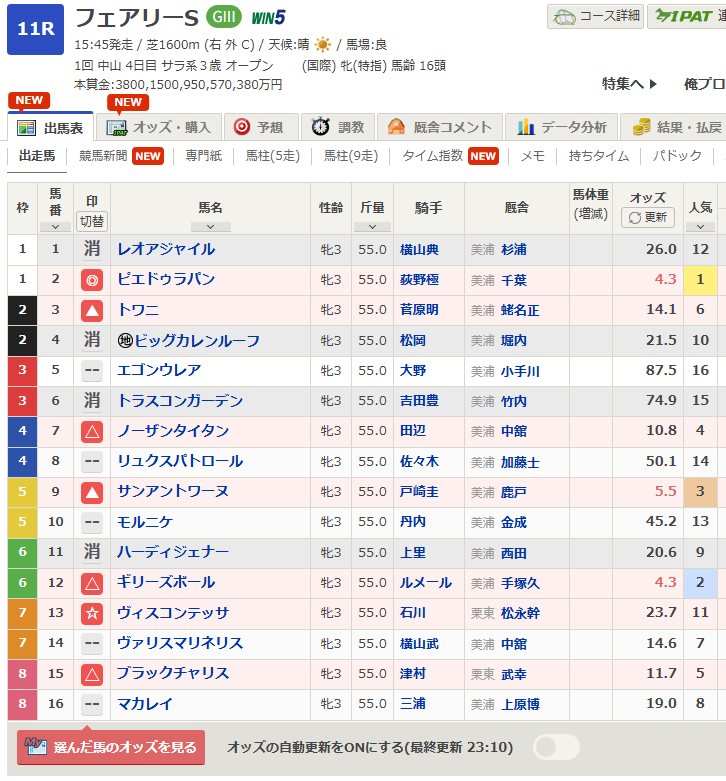The height and width of the screenshot is (781, 726).
Task: Click the filled triangle mark for サンアントワーヌ
Action: point(92,493)
